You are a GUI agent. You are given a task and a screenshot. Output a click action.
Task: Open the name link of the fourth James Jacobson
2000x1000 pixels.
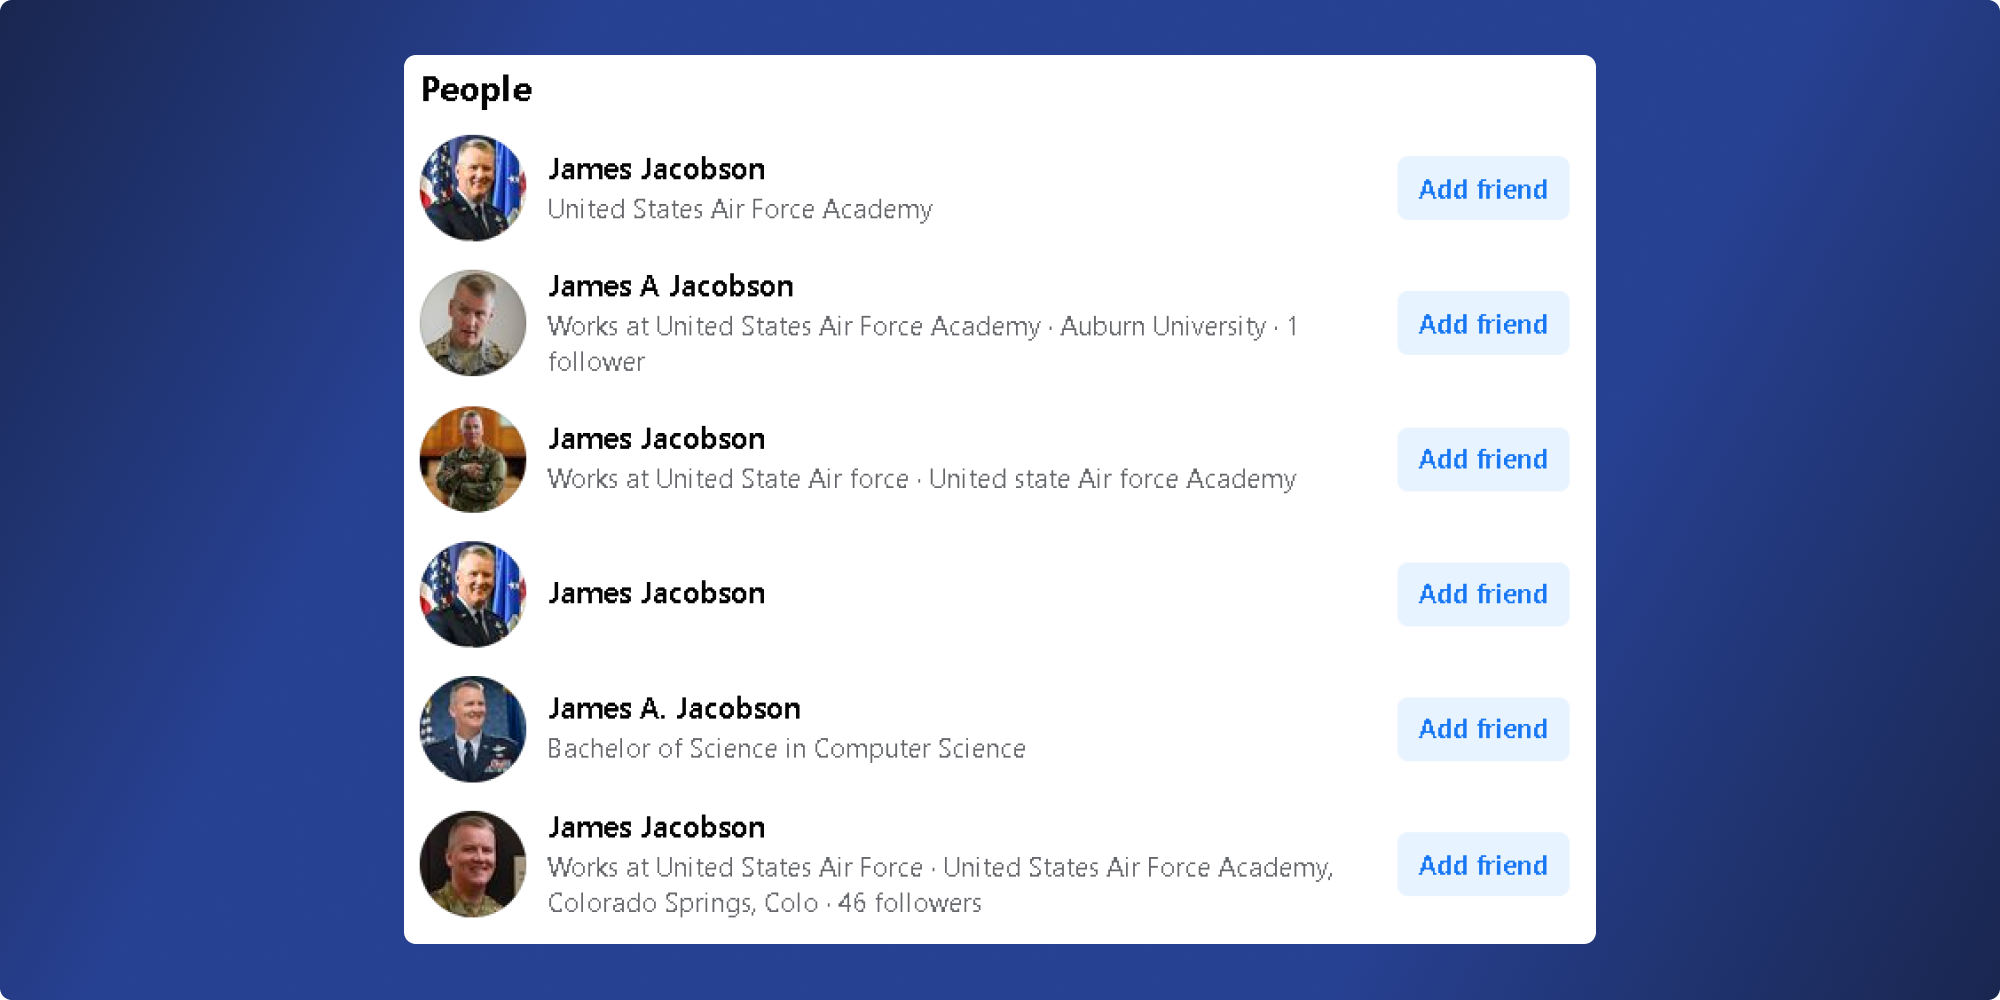coord(656,592)
